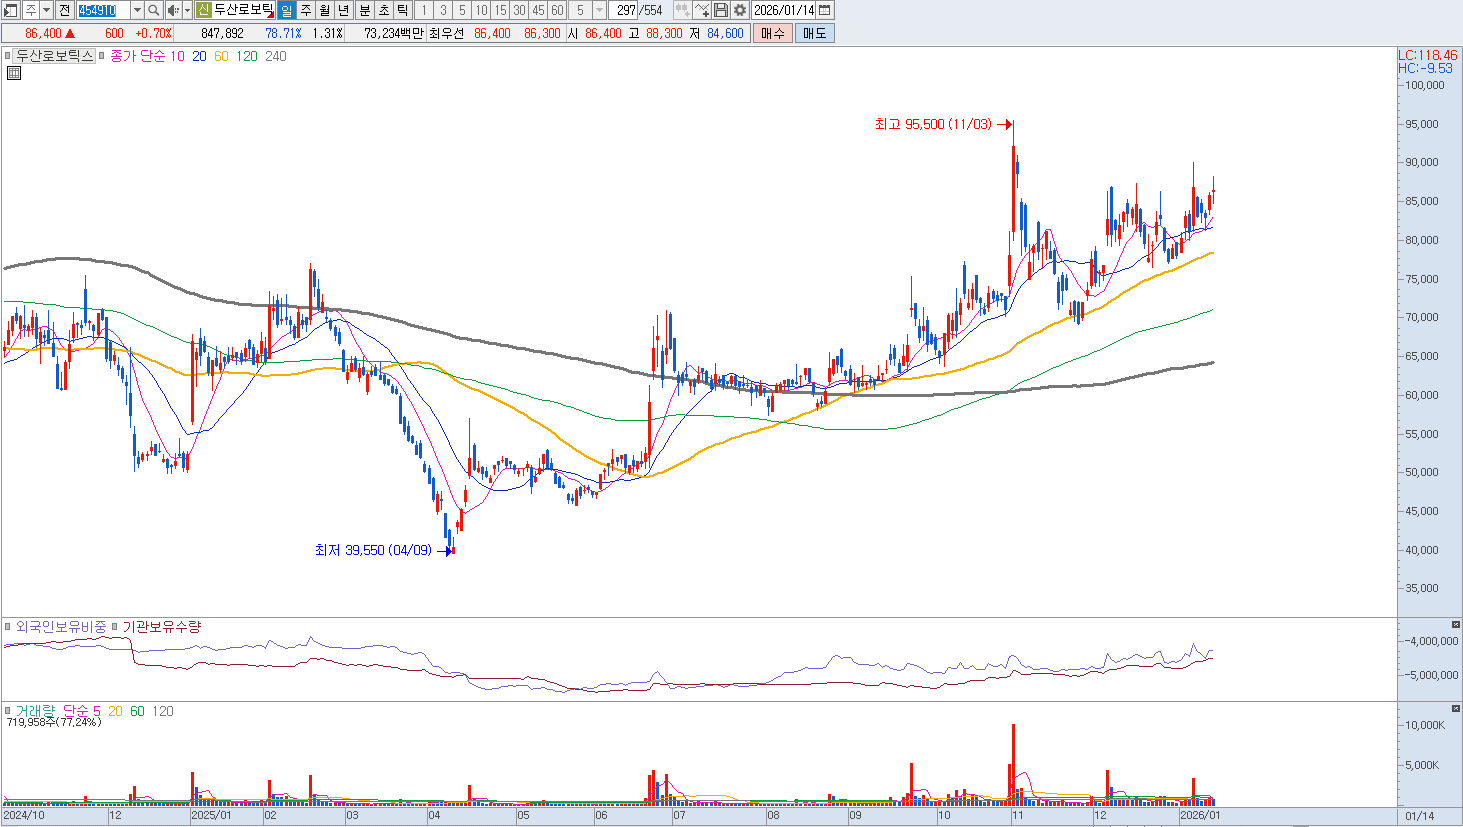The height and width of the screenshot is (827, 1463).
Task: Toggle the 기관보유수량 indicator marker
Action: (x=115, y=627)
